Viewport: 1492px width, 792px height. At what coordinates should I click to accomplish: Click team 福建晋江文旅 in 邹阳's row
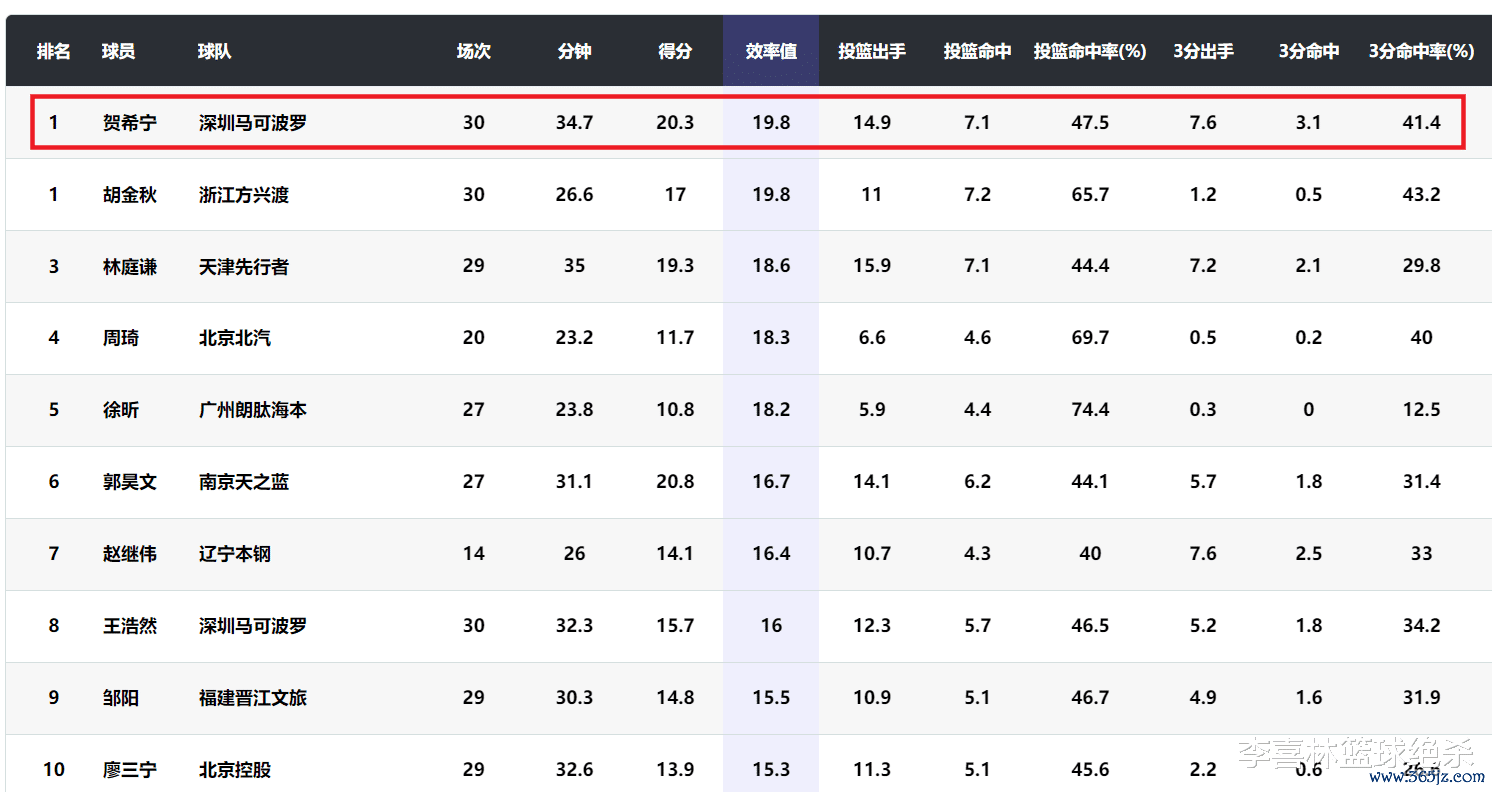[x=253, y=698]
